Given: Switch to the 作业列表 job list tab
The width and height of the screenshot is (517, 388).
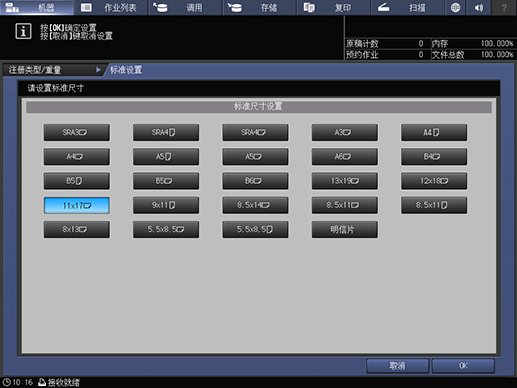Looking at the screenshot, I should [110, 7].
